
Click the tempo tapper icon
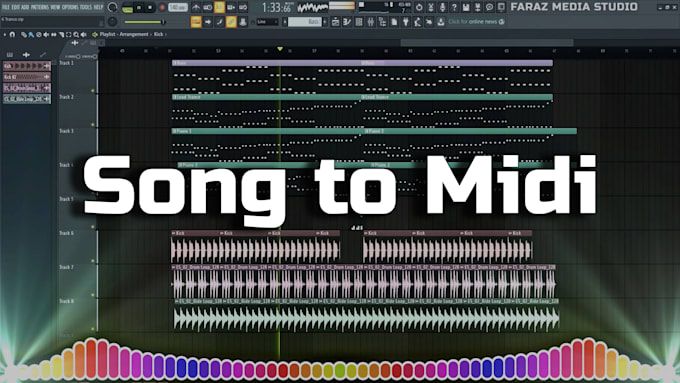[x=418, y=21]
